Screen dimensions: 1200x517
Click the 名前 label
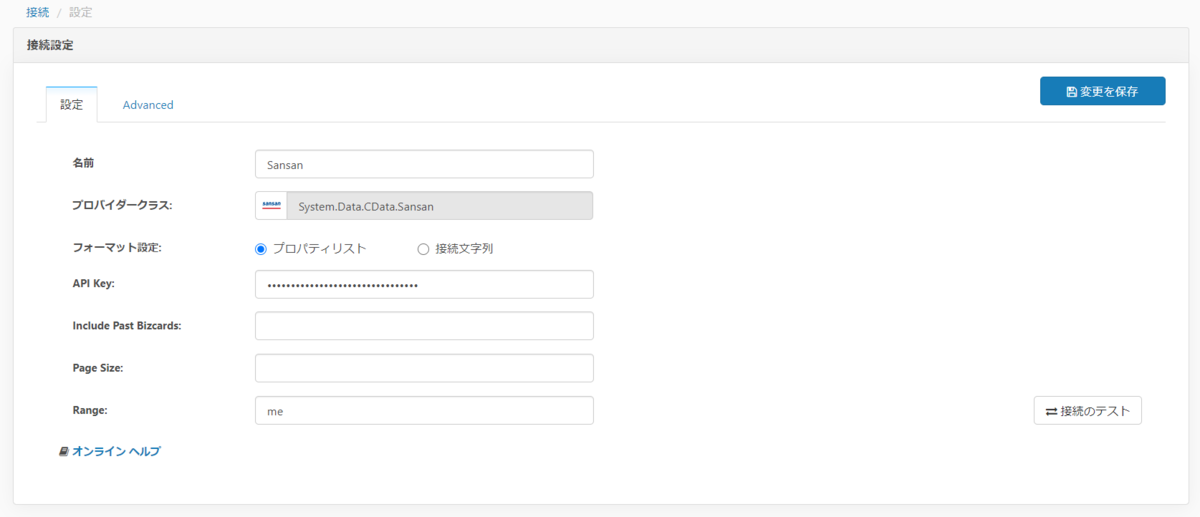83,162
